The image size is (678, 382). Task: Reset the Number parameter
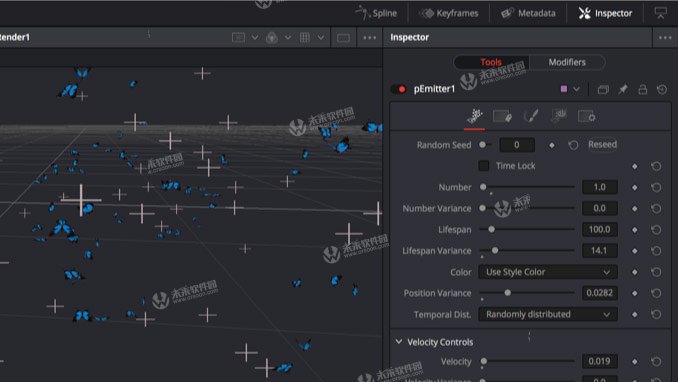pyautogui.click(x=656, y=187)
